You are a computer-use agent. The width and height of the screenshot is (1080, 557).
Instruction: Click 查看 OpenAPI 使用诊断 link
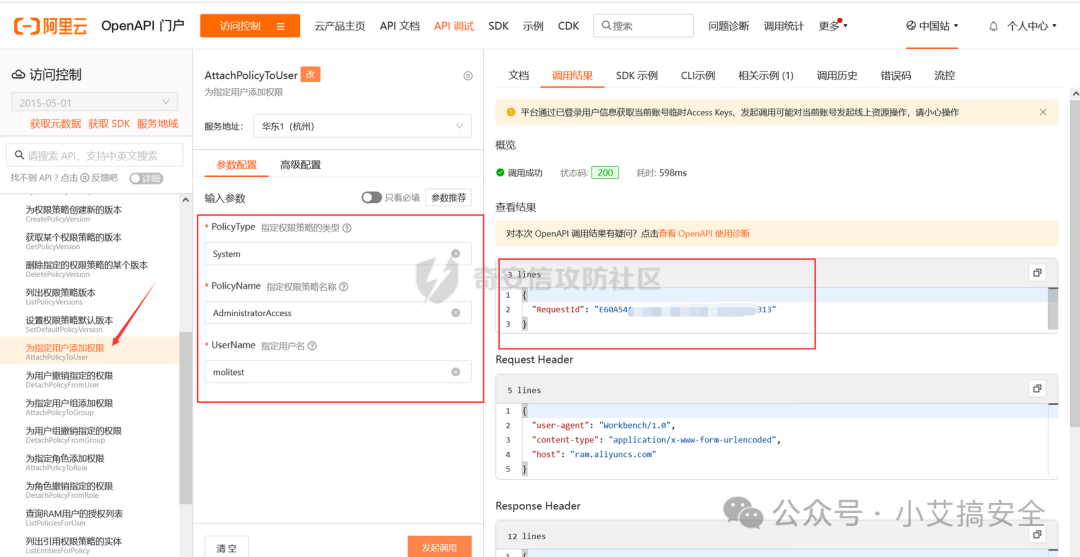[x=704, y=233]
